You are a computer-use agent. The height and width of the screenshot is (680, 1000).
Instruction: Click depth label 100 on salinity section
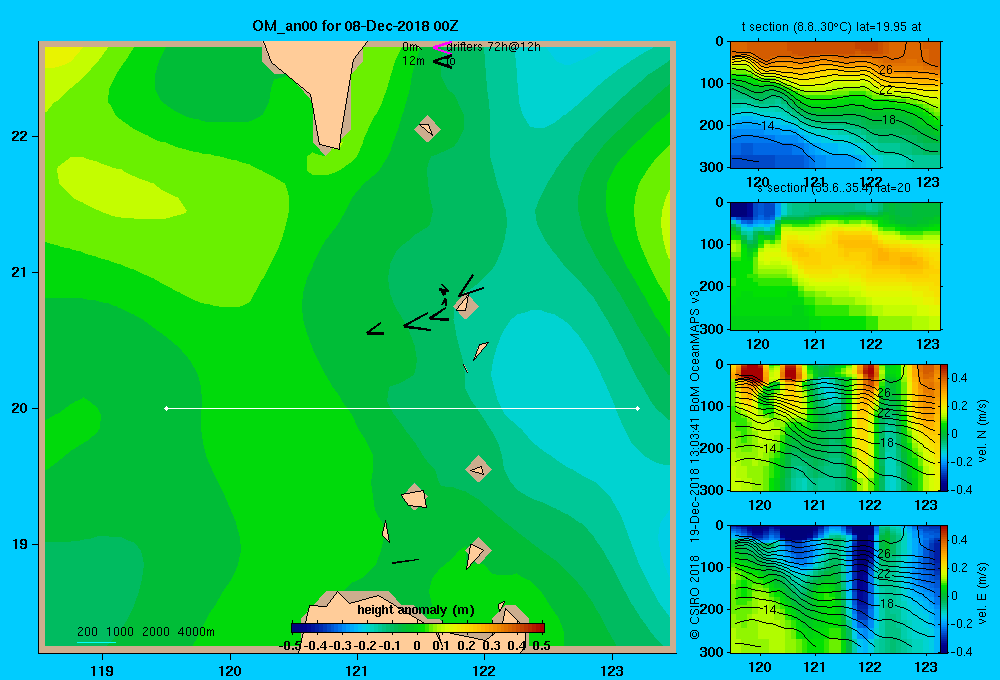[711, 244]
